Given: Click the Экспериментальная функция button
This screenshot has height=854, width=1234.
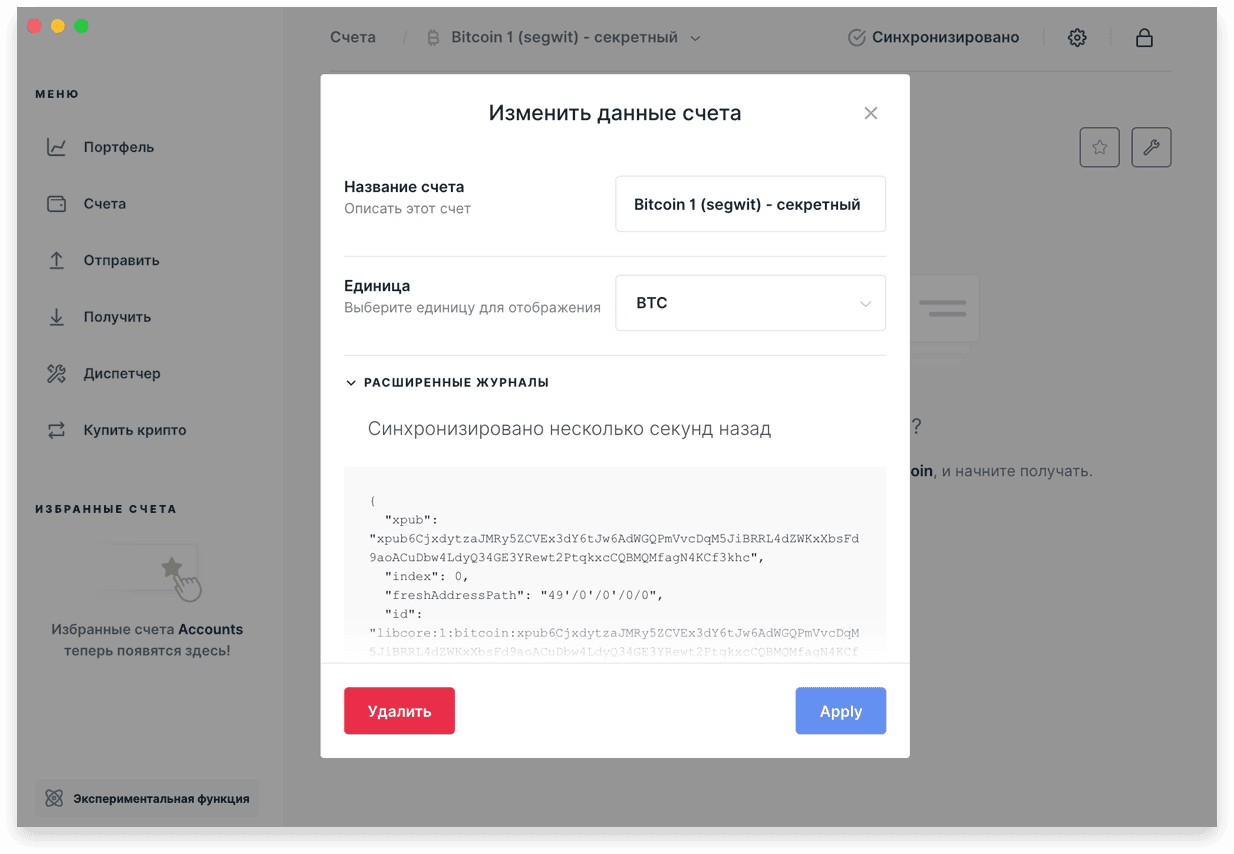Looking at the screenshot, I should (x=148, y=799).
